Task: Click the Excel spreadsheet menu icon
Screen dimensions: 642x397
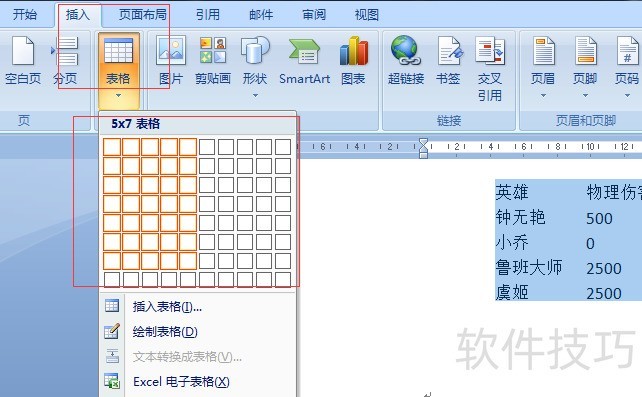Action: pos(112,381)
